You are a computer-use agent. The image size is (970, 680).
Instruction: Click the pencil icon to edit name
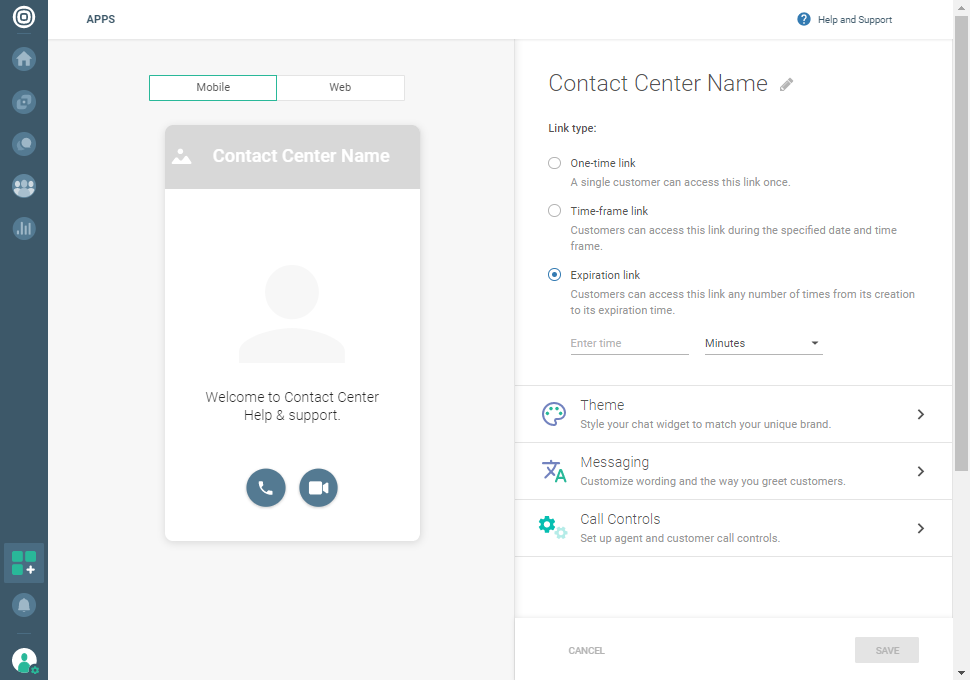coord(787,85)
